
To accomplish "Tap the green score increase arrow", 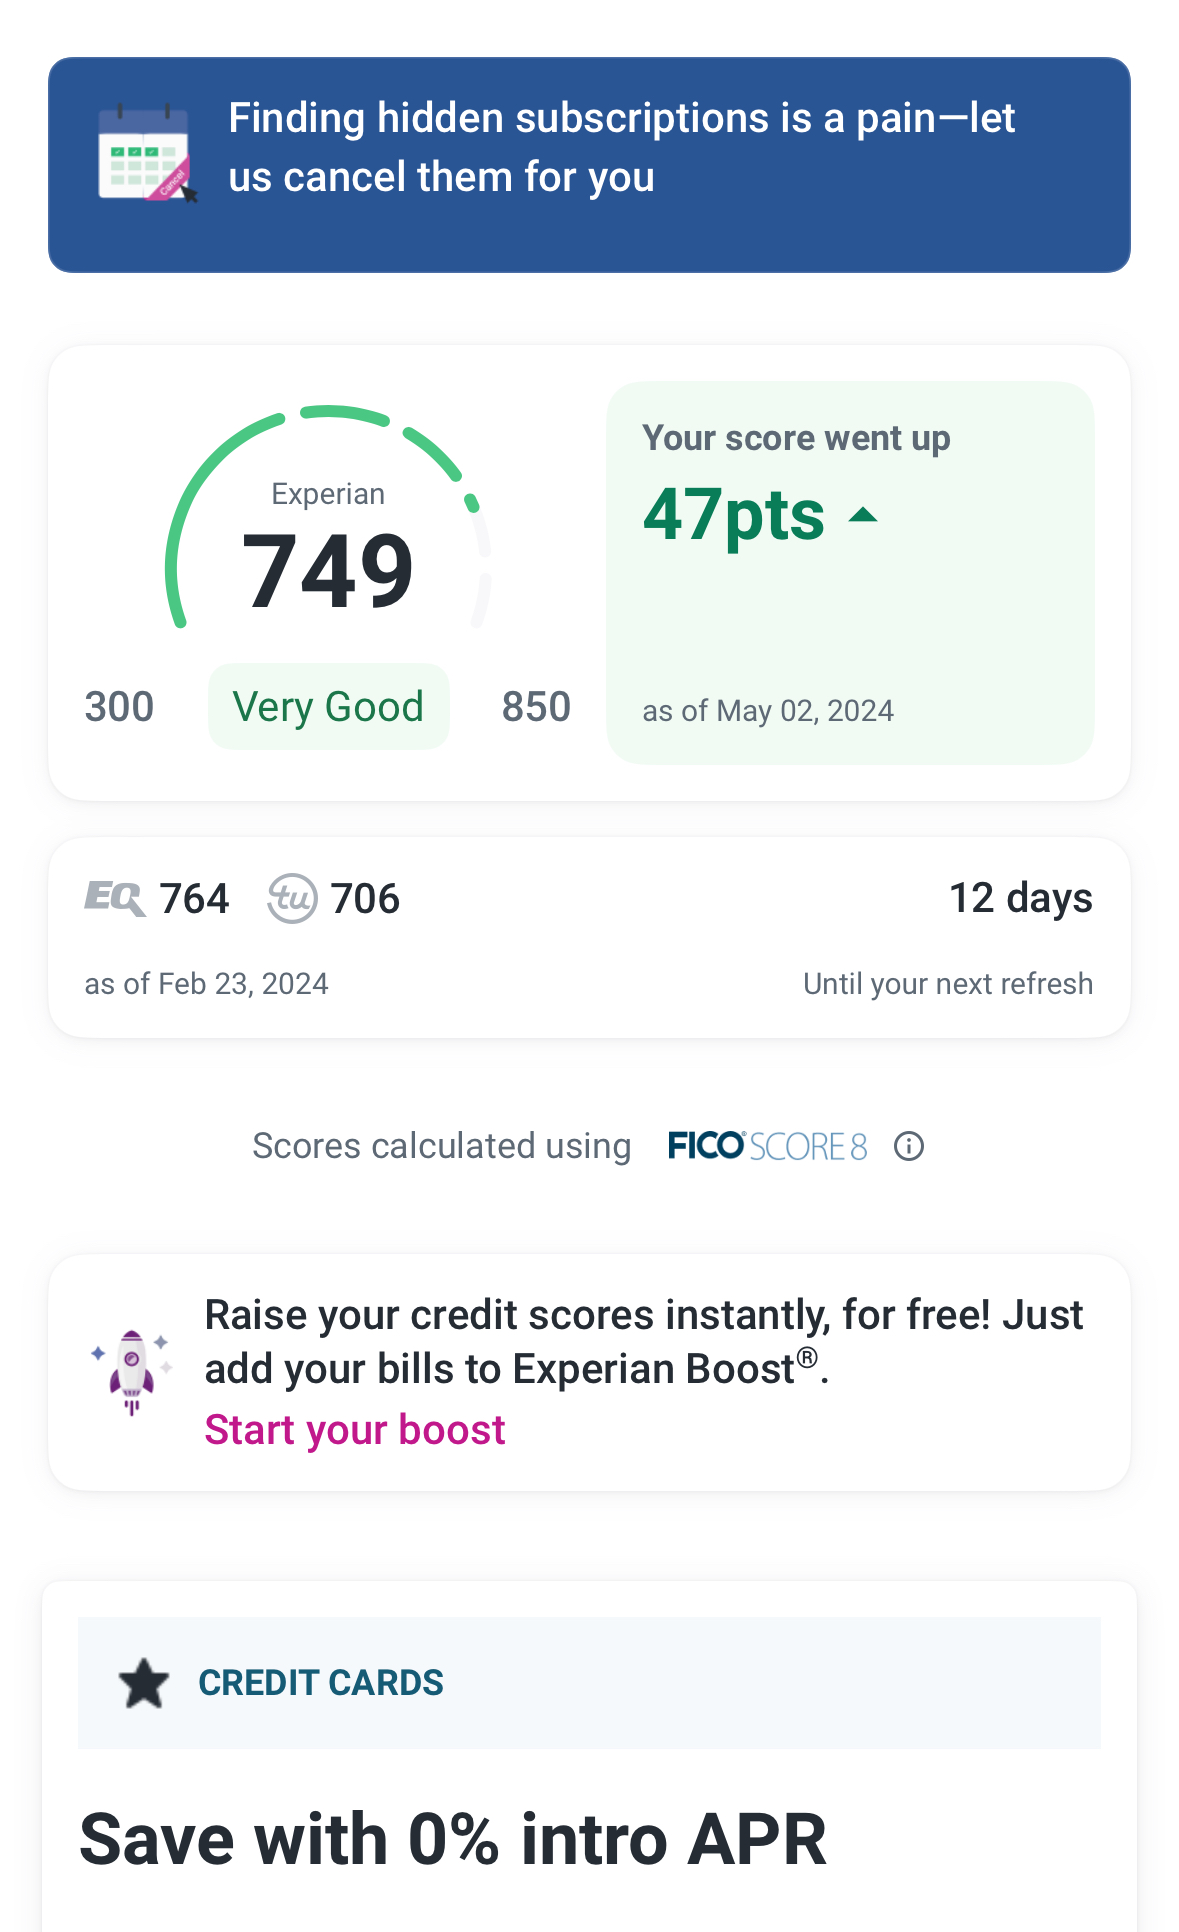I will (863, 516).
